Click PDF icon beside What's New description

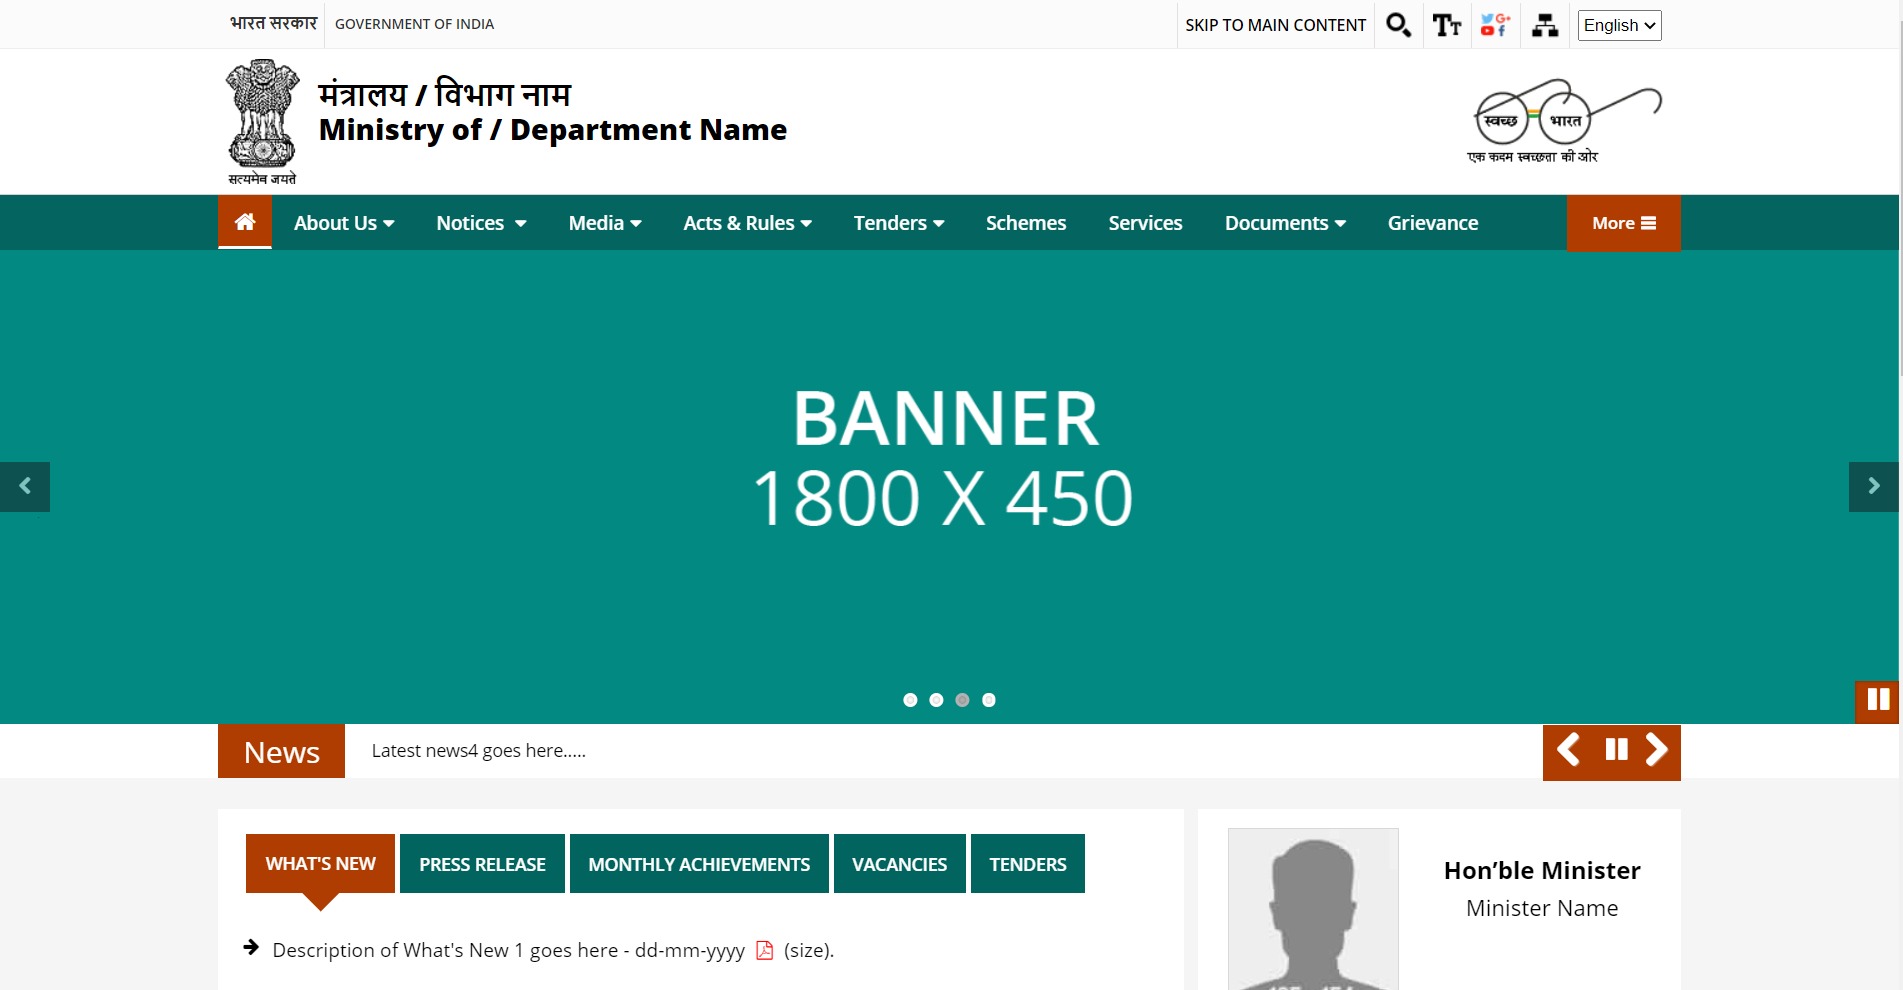[x=764, y=950]
